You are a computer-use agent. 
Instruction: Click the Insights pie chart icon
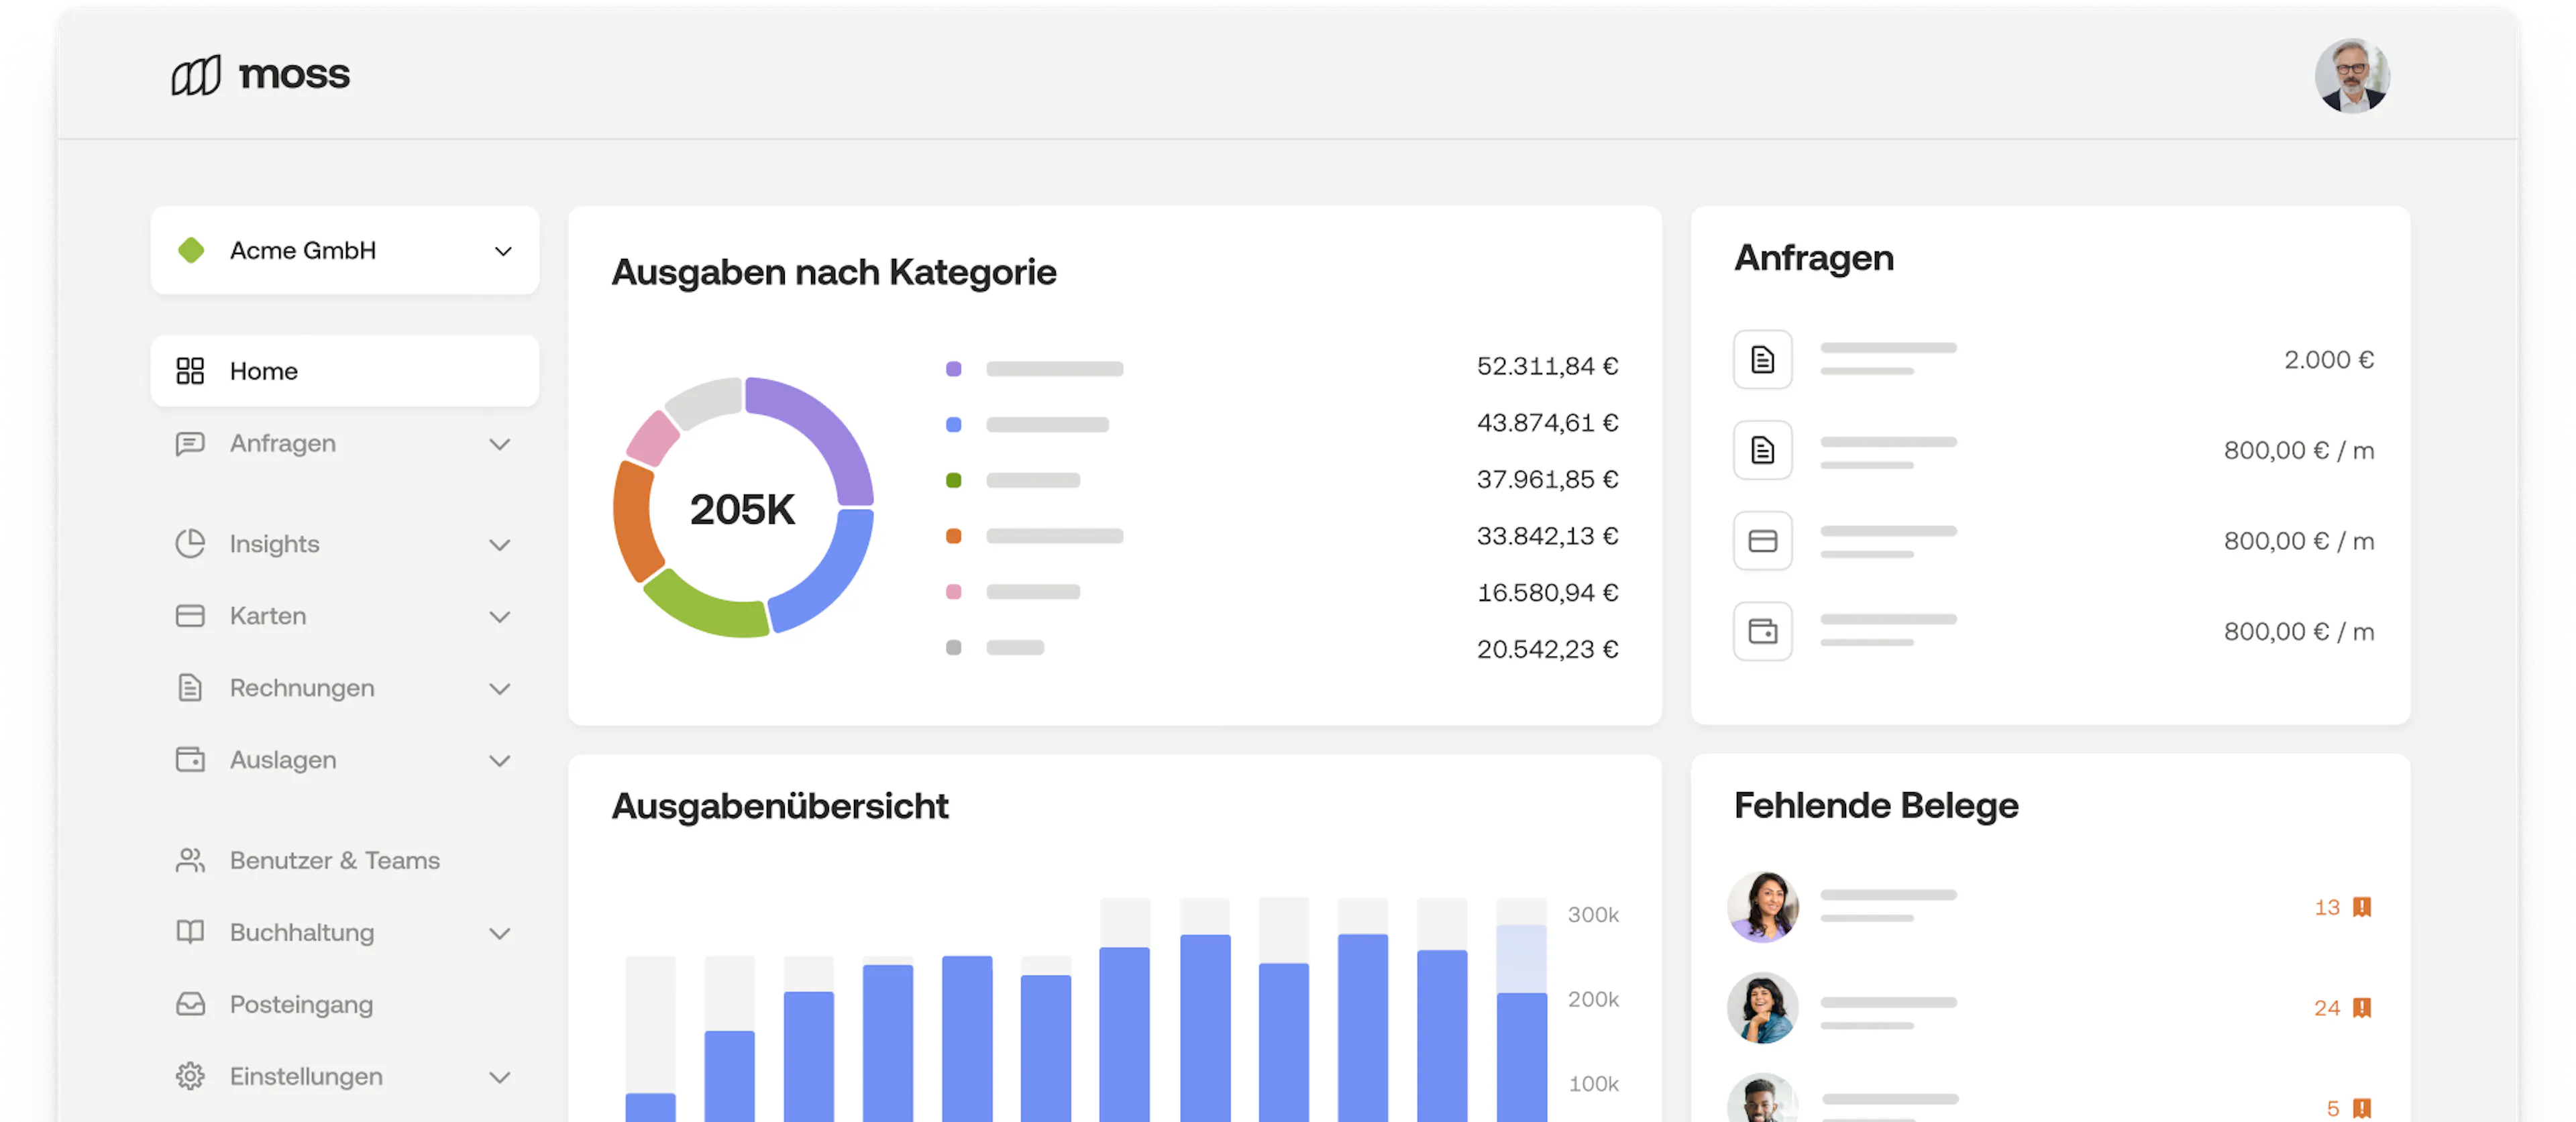(x=190, y=543)
